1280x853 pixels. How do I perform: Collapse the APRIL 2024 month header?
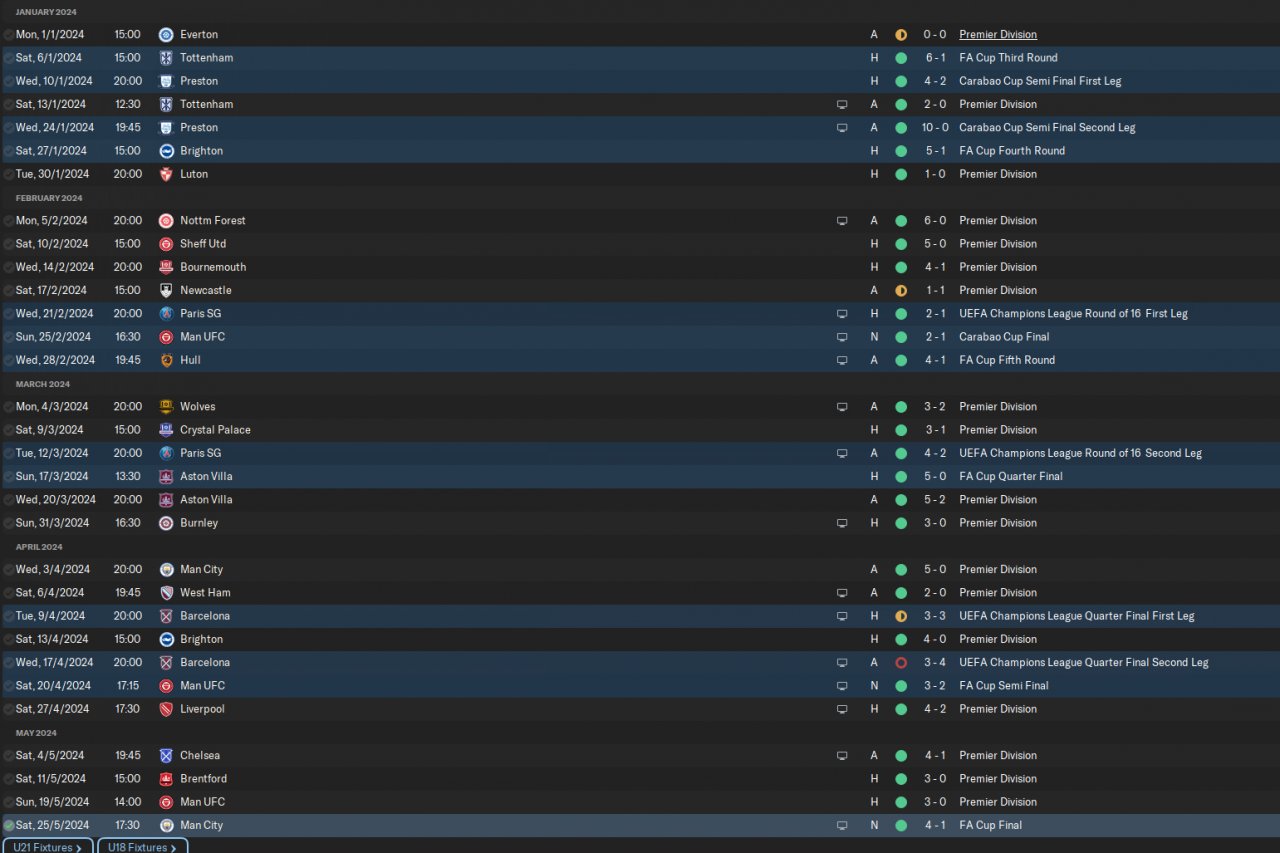pos(39,546)
